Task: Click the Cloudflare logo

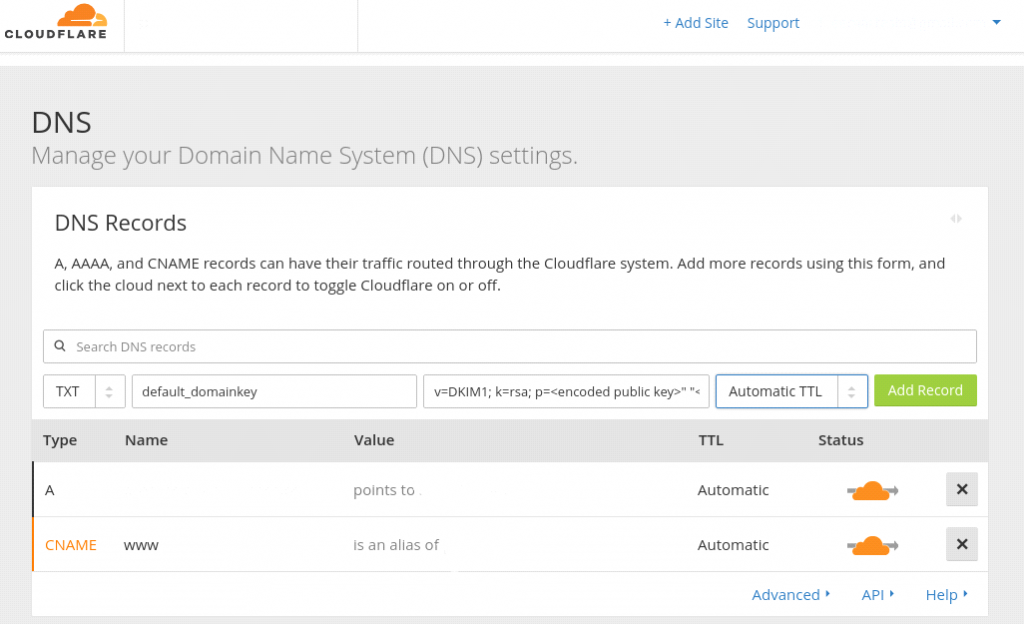Action: tap(56, 22)
